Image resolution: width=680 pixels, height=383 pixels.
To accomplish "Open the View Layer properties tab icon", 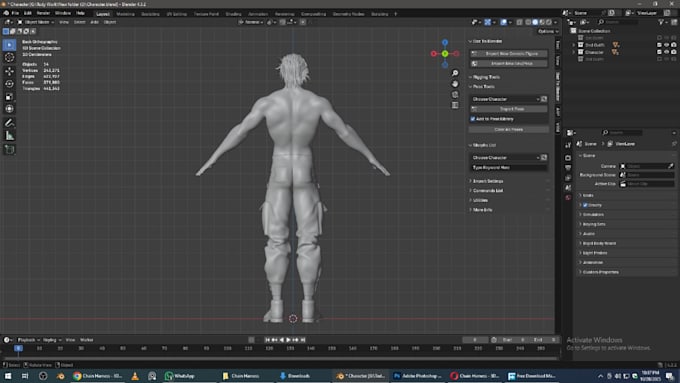I will point(568,178).
